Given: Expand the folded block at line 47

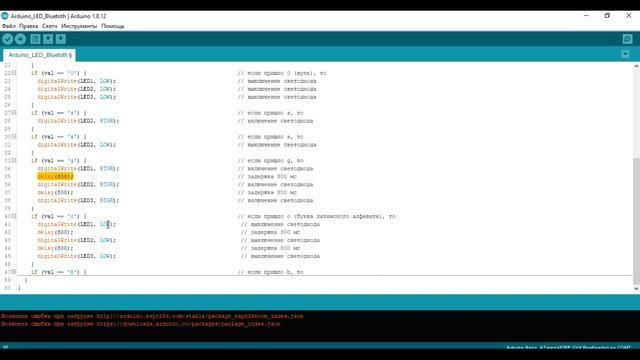Looking at the screenshot, I should click(x=14, y=271).
